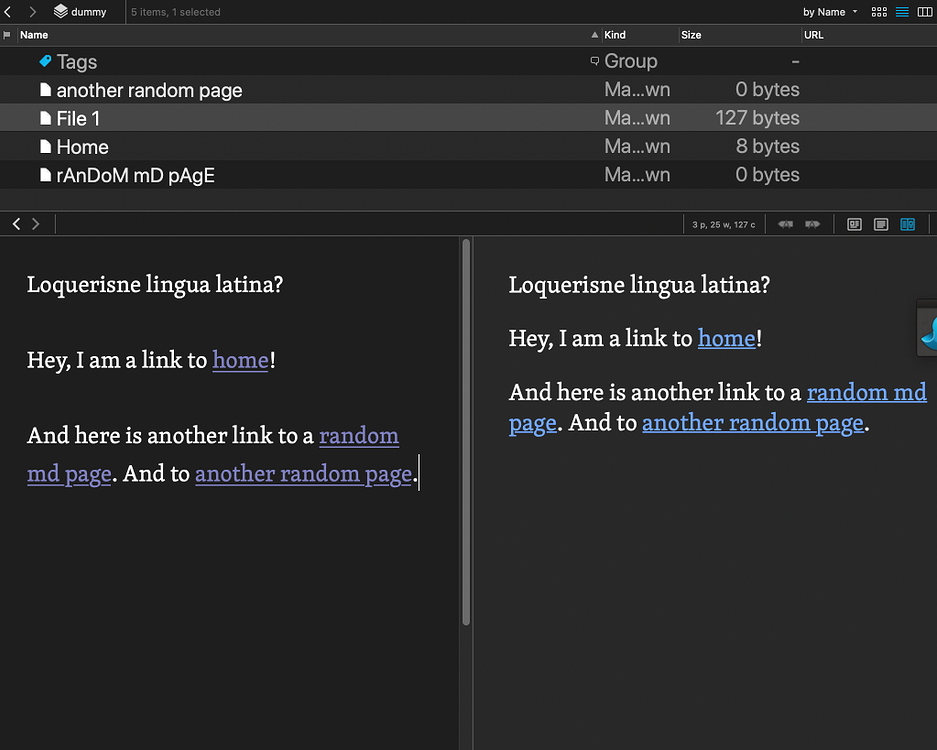
Task: Select the list view icon
Action: coord(902,12)
